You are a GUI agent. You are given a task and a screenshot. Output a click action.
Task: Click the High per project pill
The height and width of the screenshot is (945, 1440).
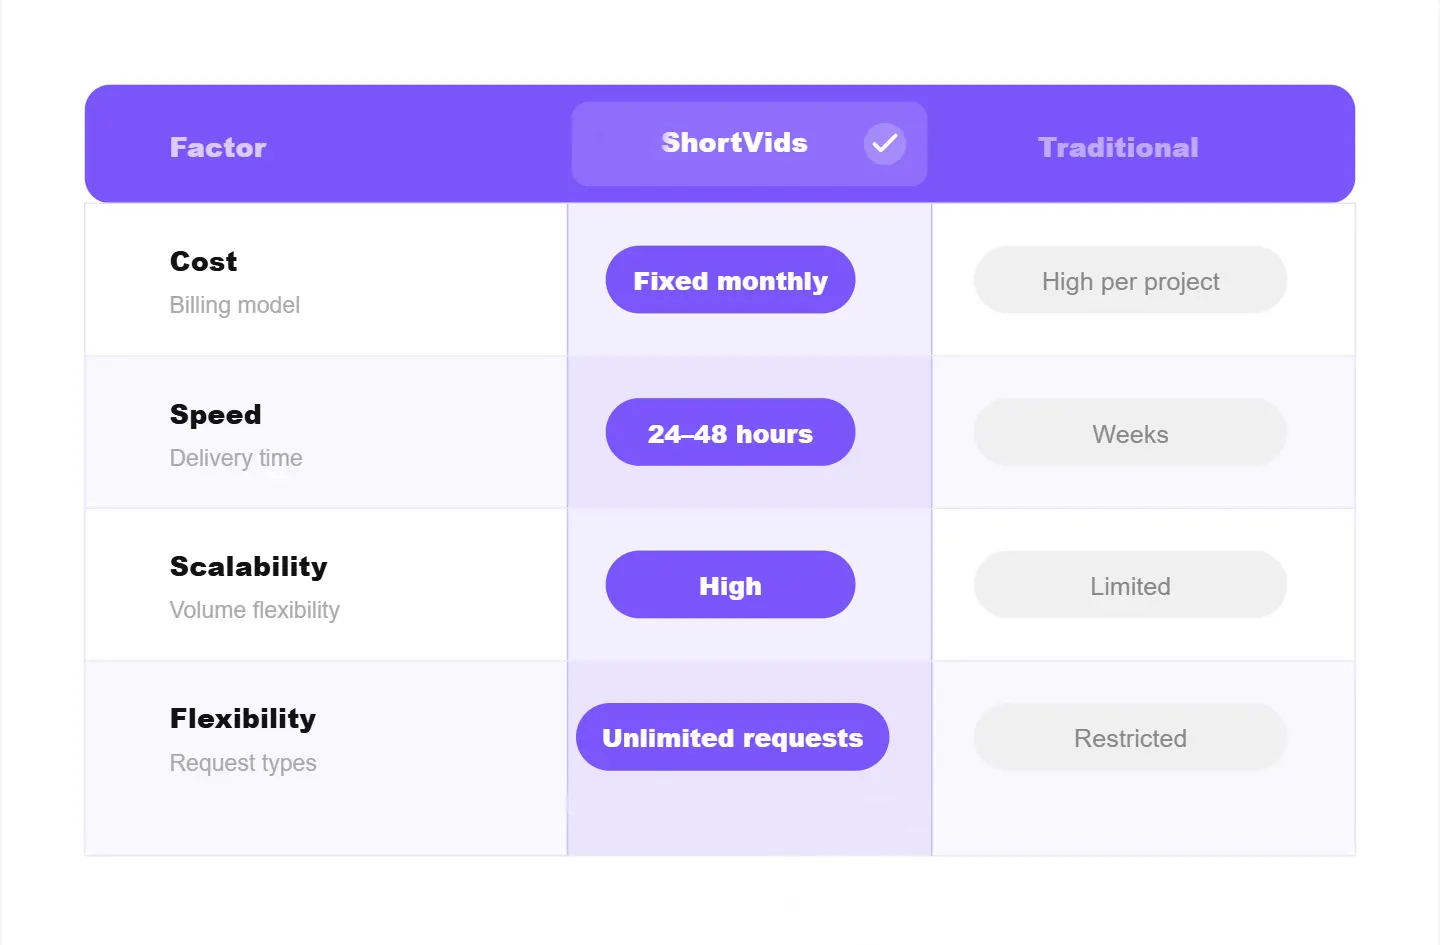pos(1130,281)
